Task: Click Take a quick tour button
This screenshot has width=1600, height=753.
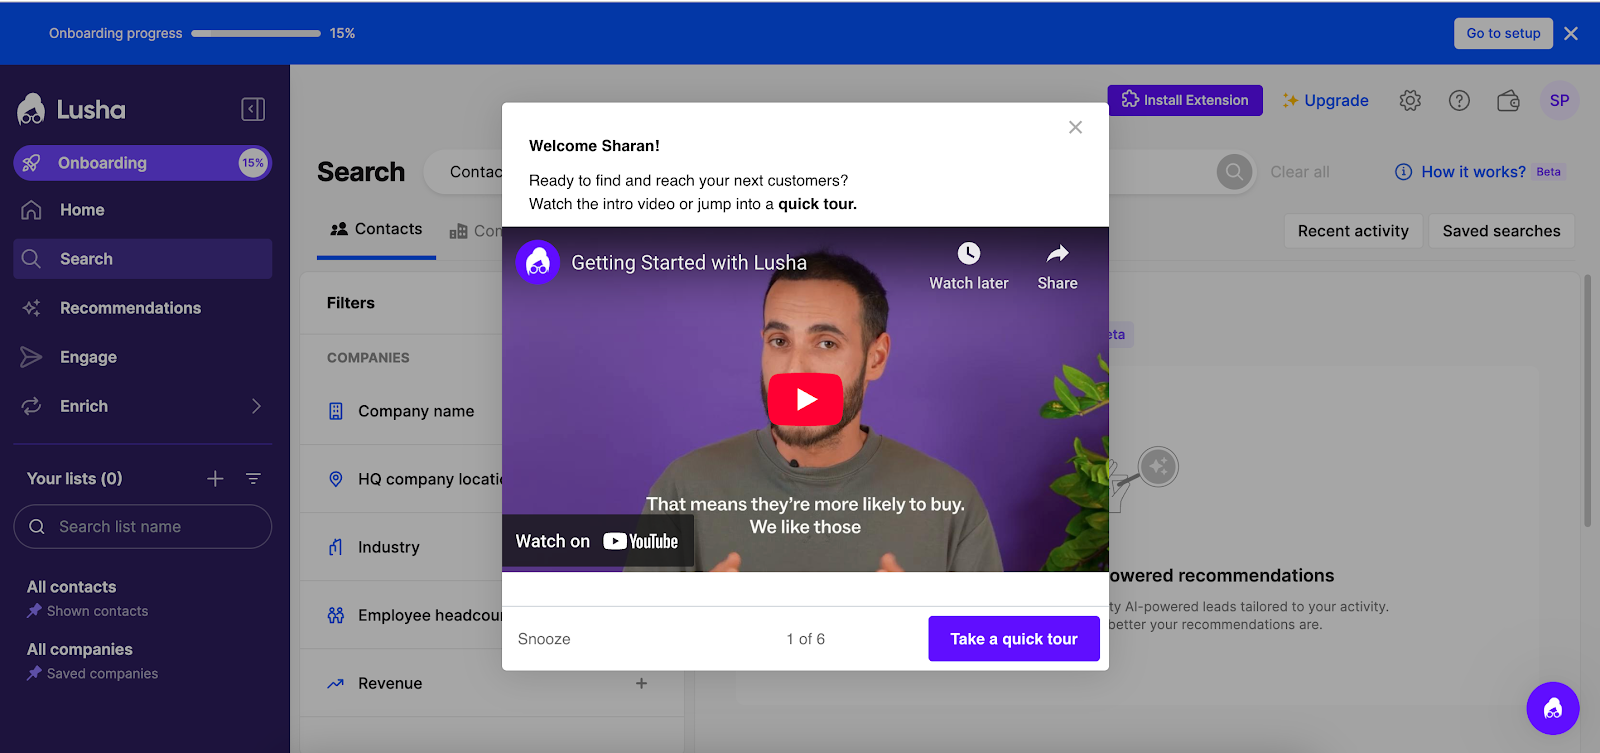Action: (x=1014, y=639)
